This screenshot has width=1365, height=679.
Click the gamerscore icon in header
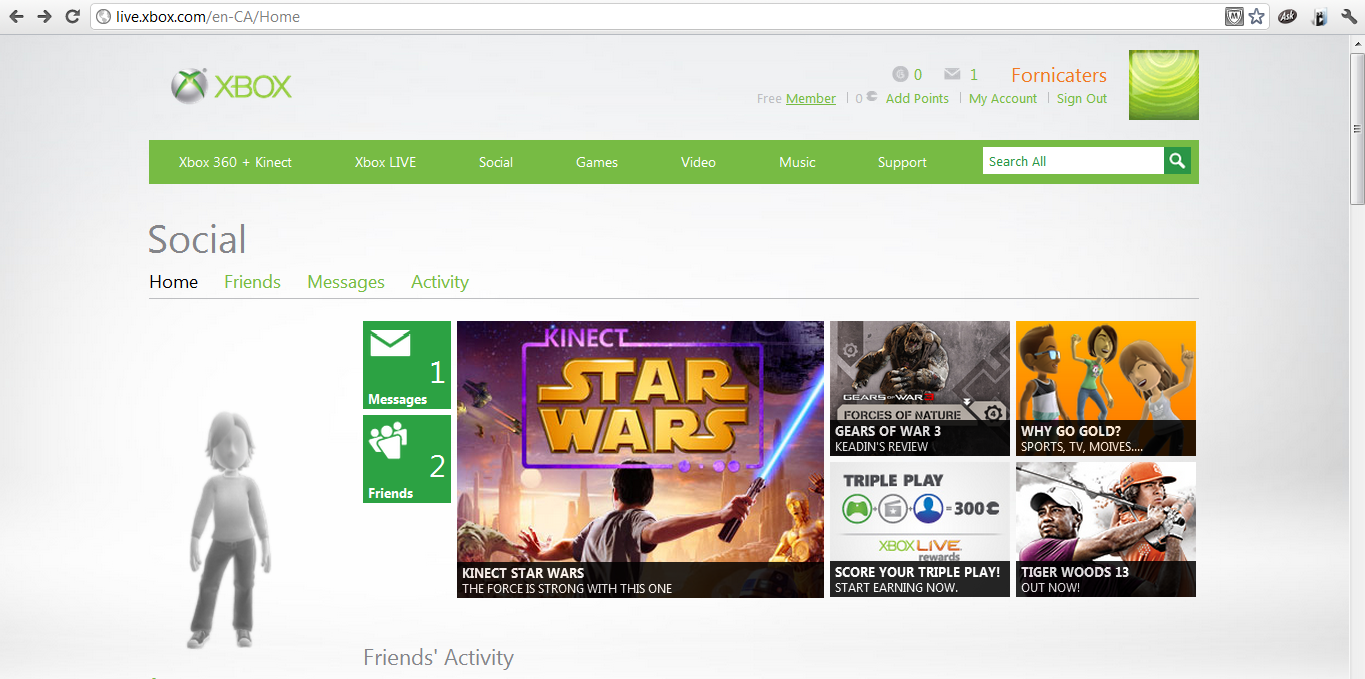click(900, 74)
